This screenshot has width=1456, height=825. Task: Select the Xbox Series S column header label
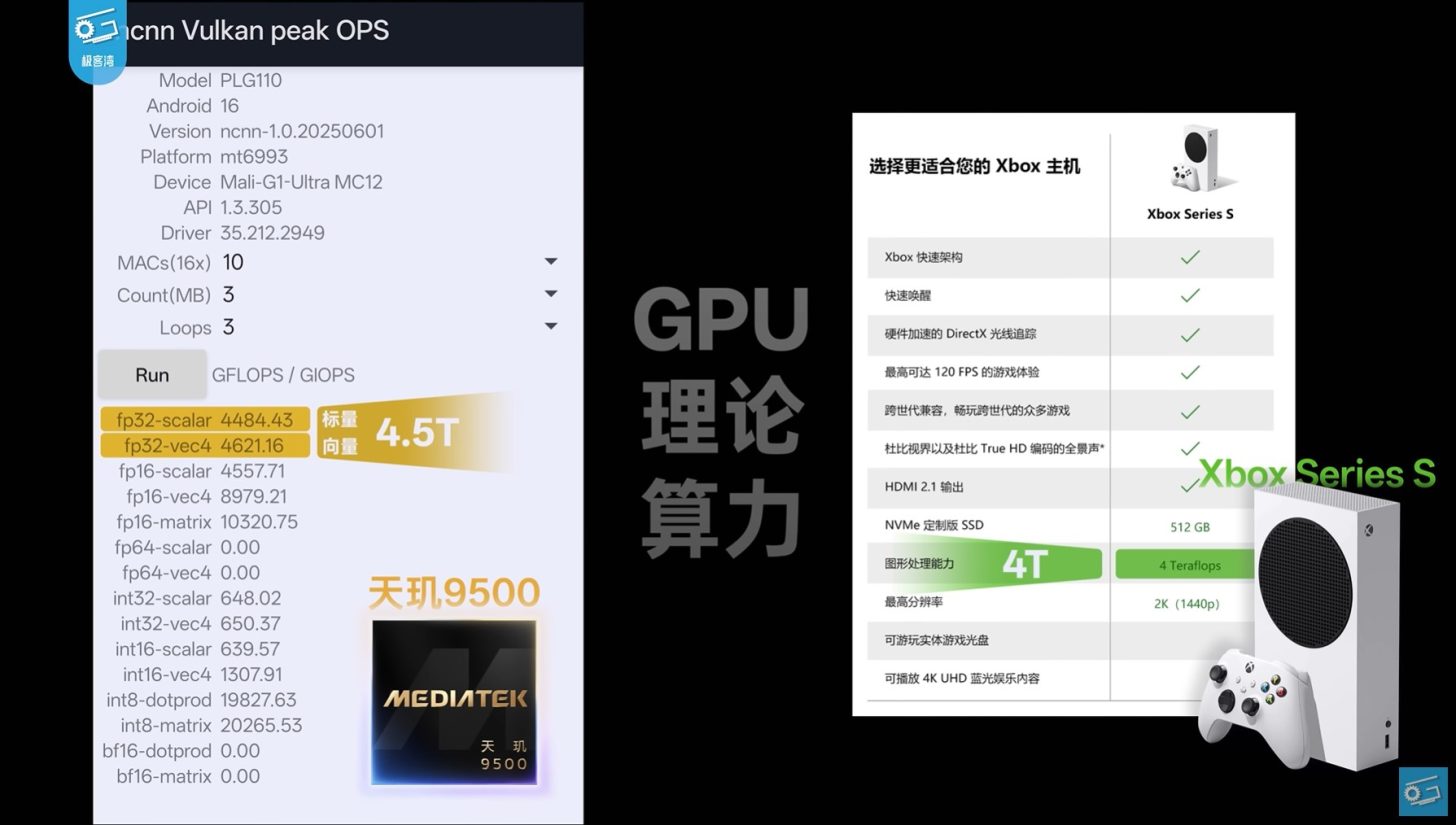tap(1189, 214)
